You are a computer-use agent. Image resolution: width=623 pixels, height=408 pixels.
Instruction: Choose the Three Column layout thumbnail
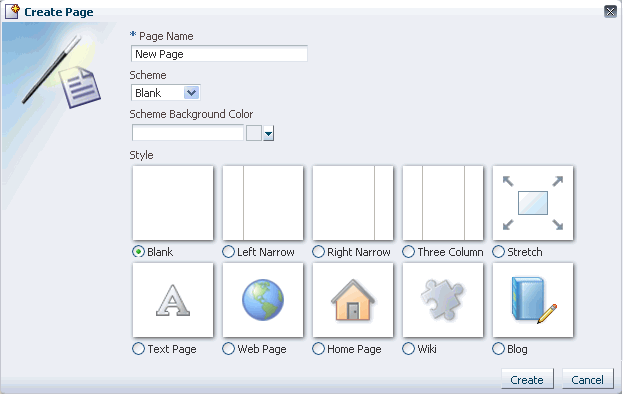[x=442, y=203]
